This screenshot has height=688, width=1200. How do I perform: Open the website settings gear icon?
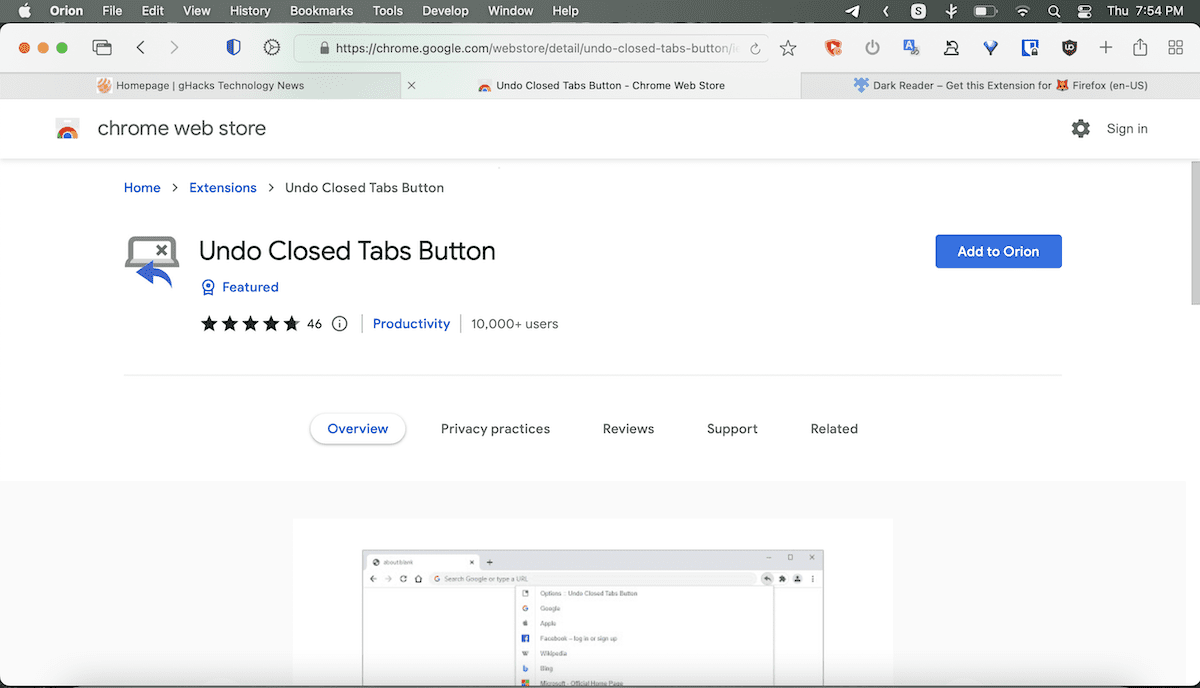pyautogui.click(x=271, y=47)
